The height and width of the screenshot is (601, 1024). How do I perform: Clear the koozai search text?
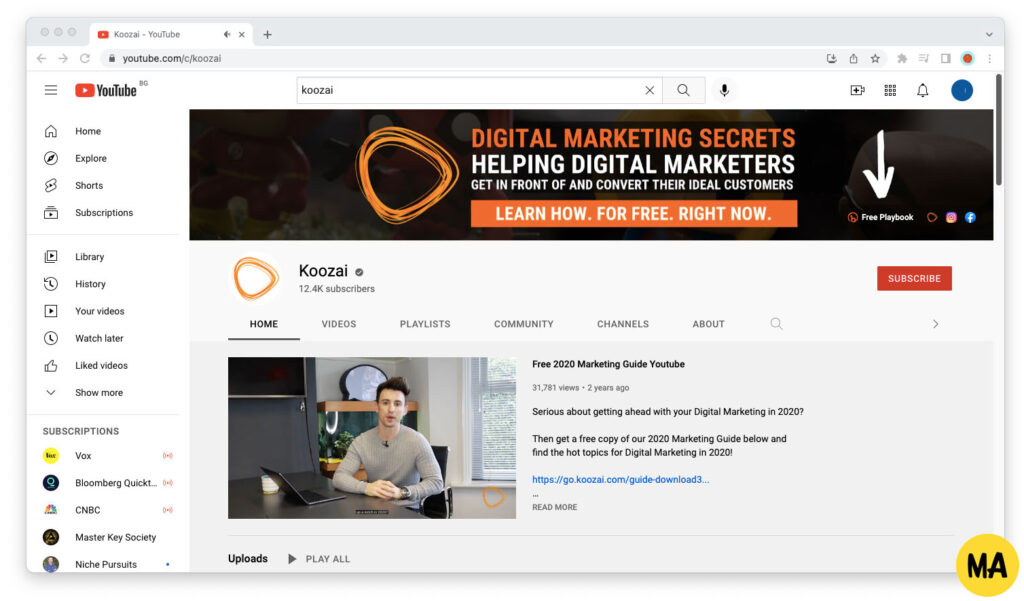coord(649,90)
